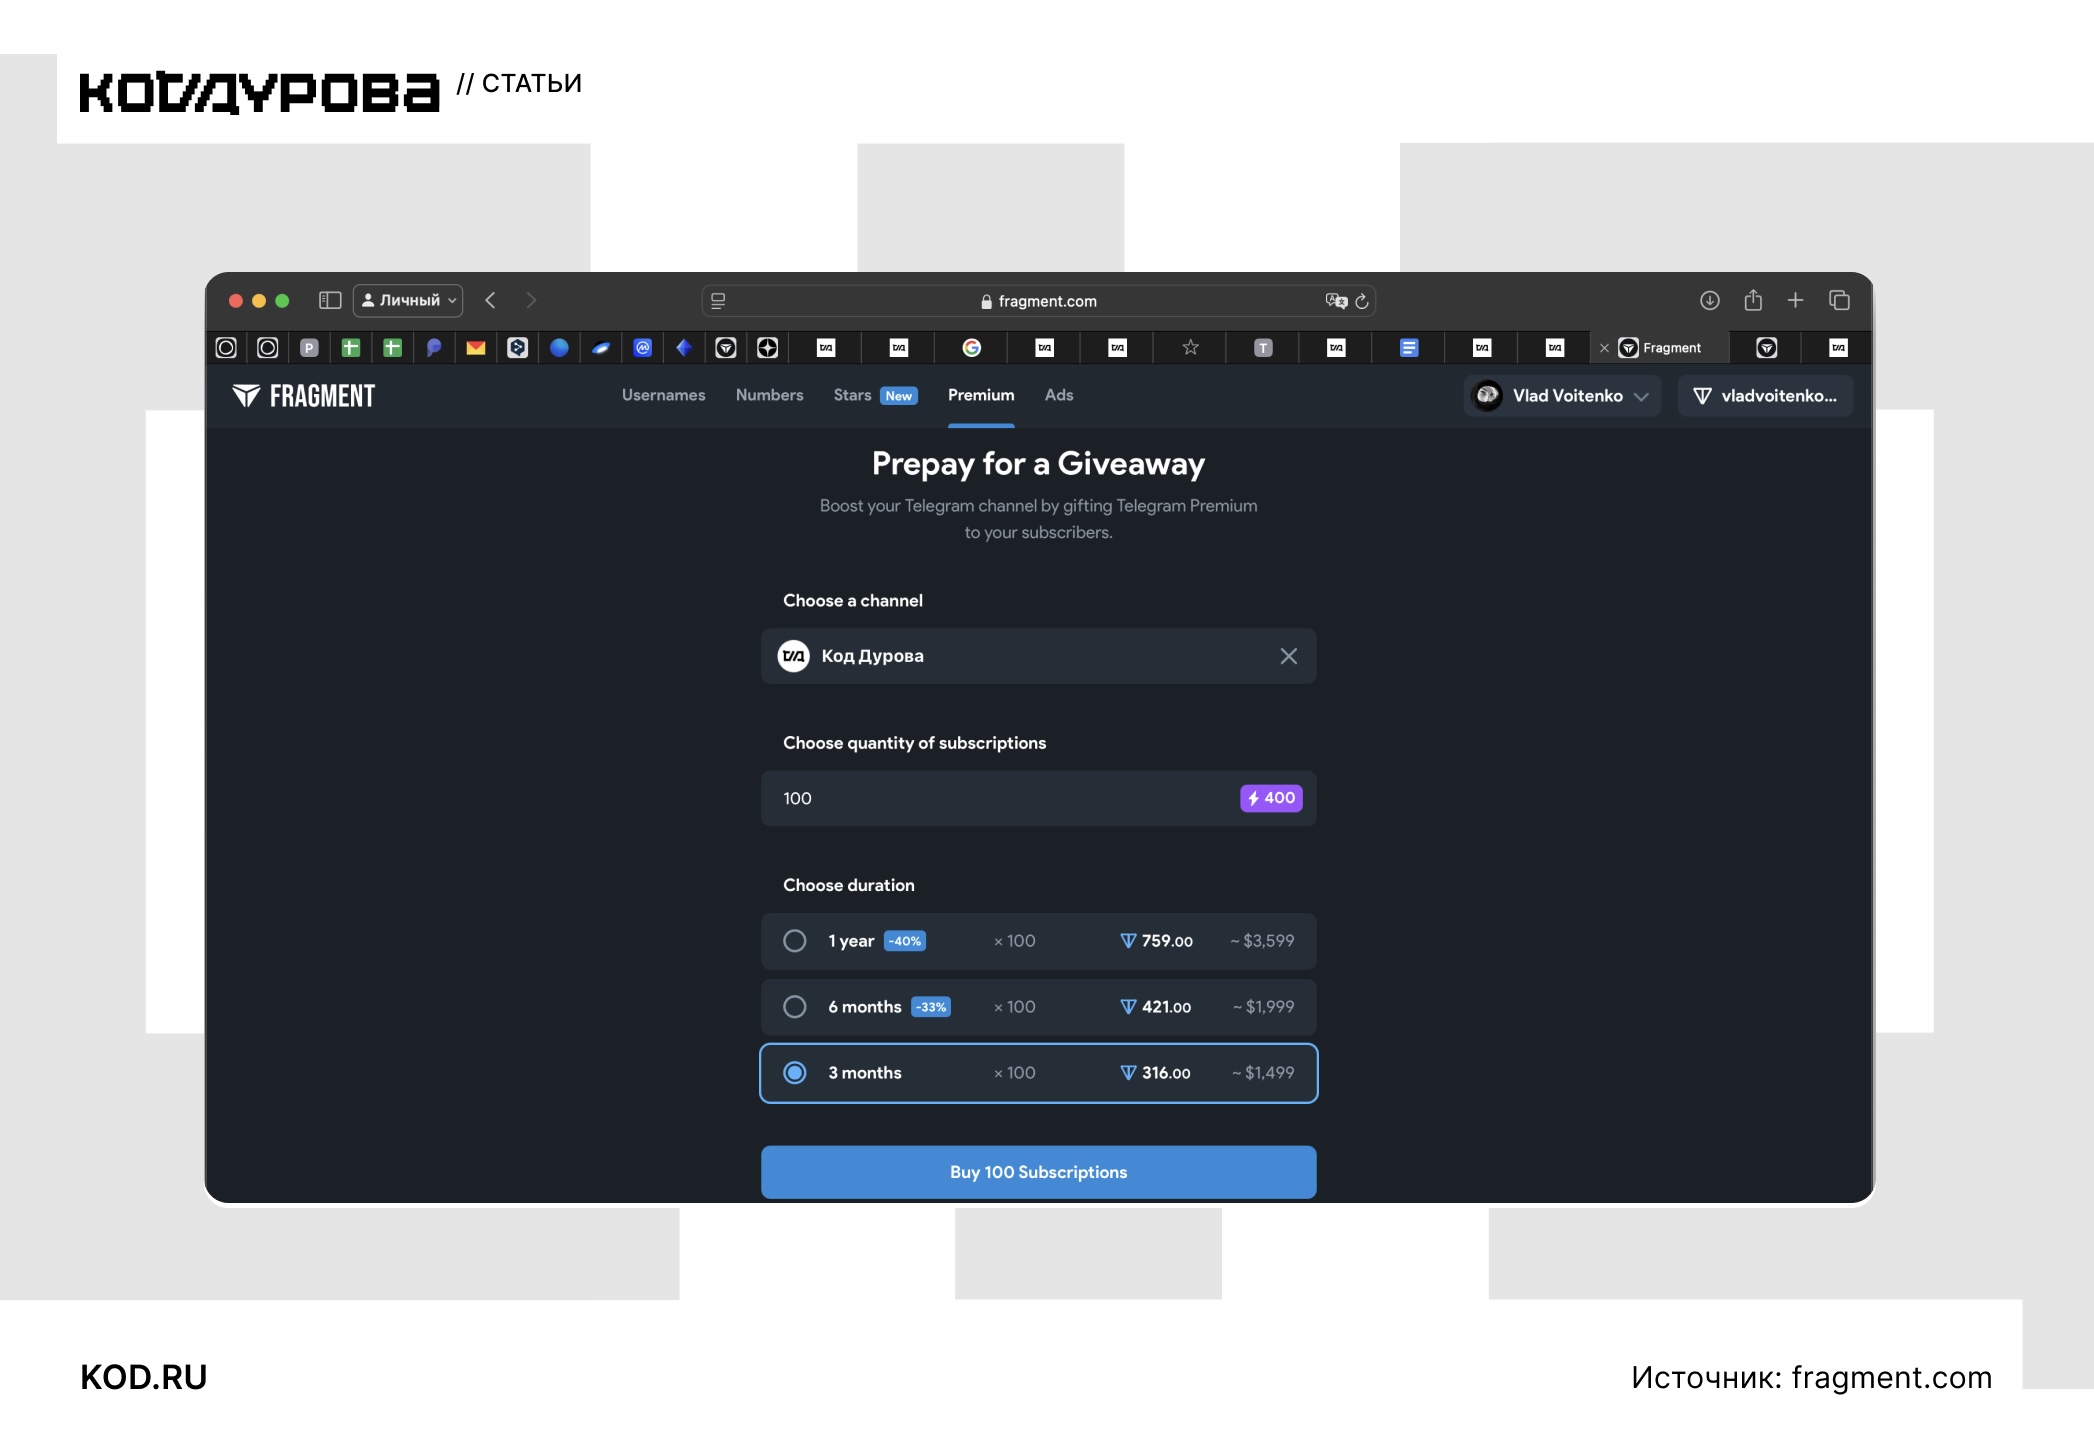Open the Ads section

(x=1059, y=395)
